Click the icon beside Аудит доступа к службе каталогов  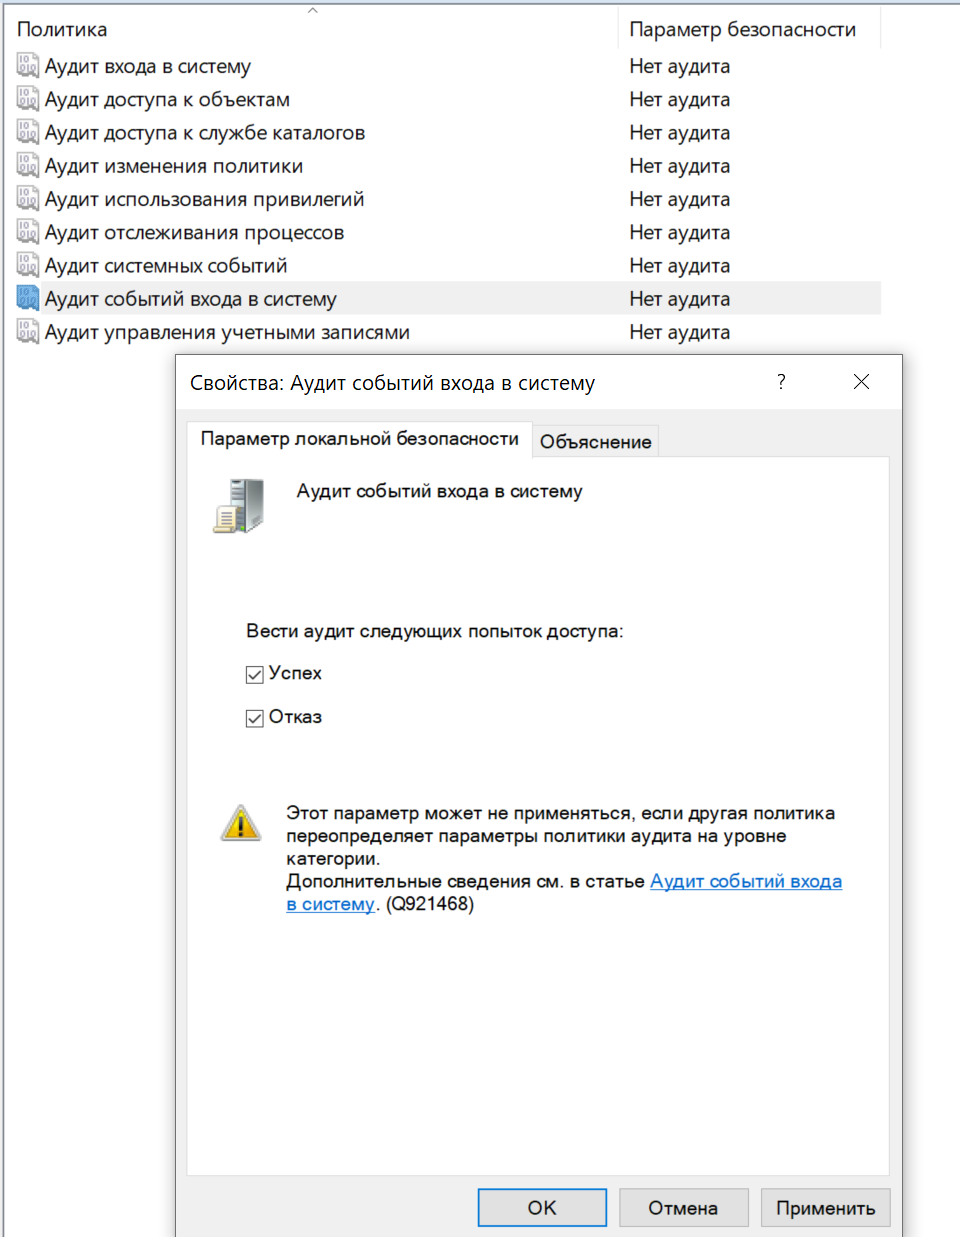[28, 133]
